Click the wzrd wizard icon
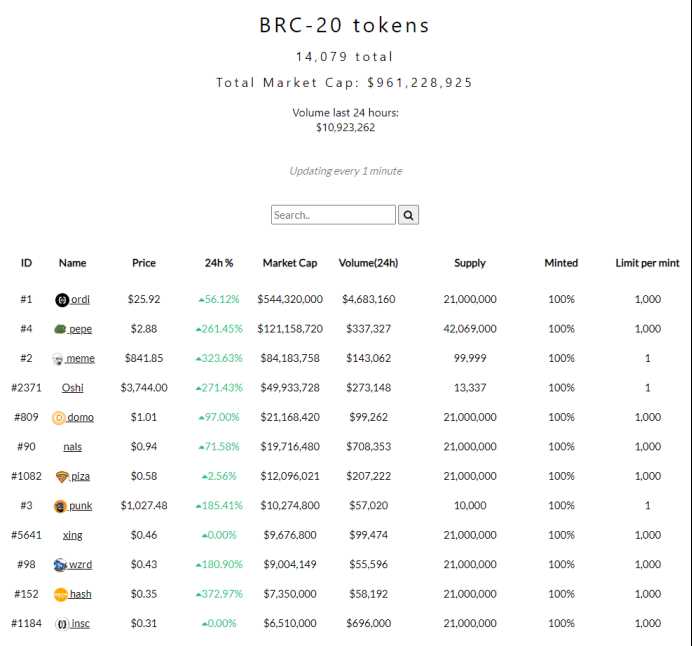692x646 pixels. click(x=60, y=565)
